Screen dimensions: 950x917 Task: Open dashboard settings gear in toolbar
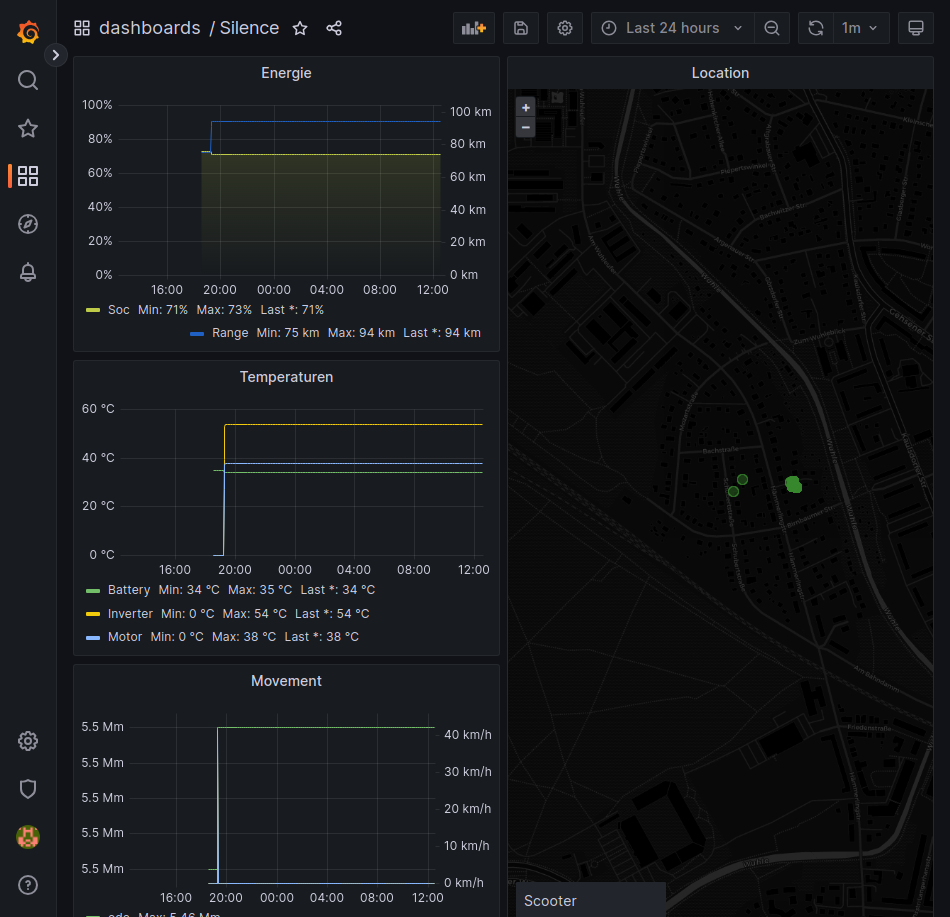click(x=565, y=28)
